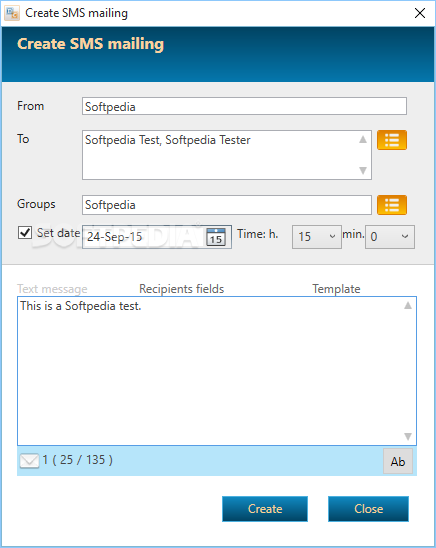The height and width of the screenshot is (548, 436).
Task: Open the calendar date picker icon
Action: tap(216, 237)
